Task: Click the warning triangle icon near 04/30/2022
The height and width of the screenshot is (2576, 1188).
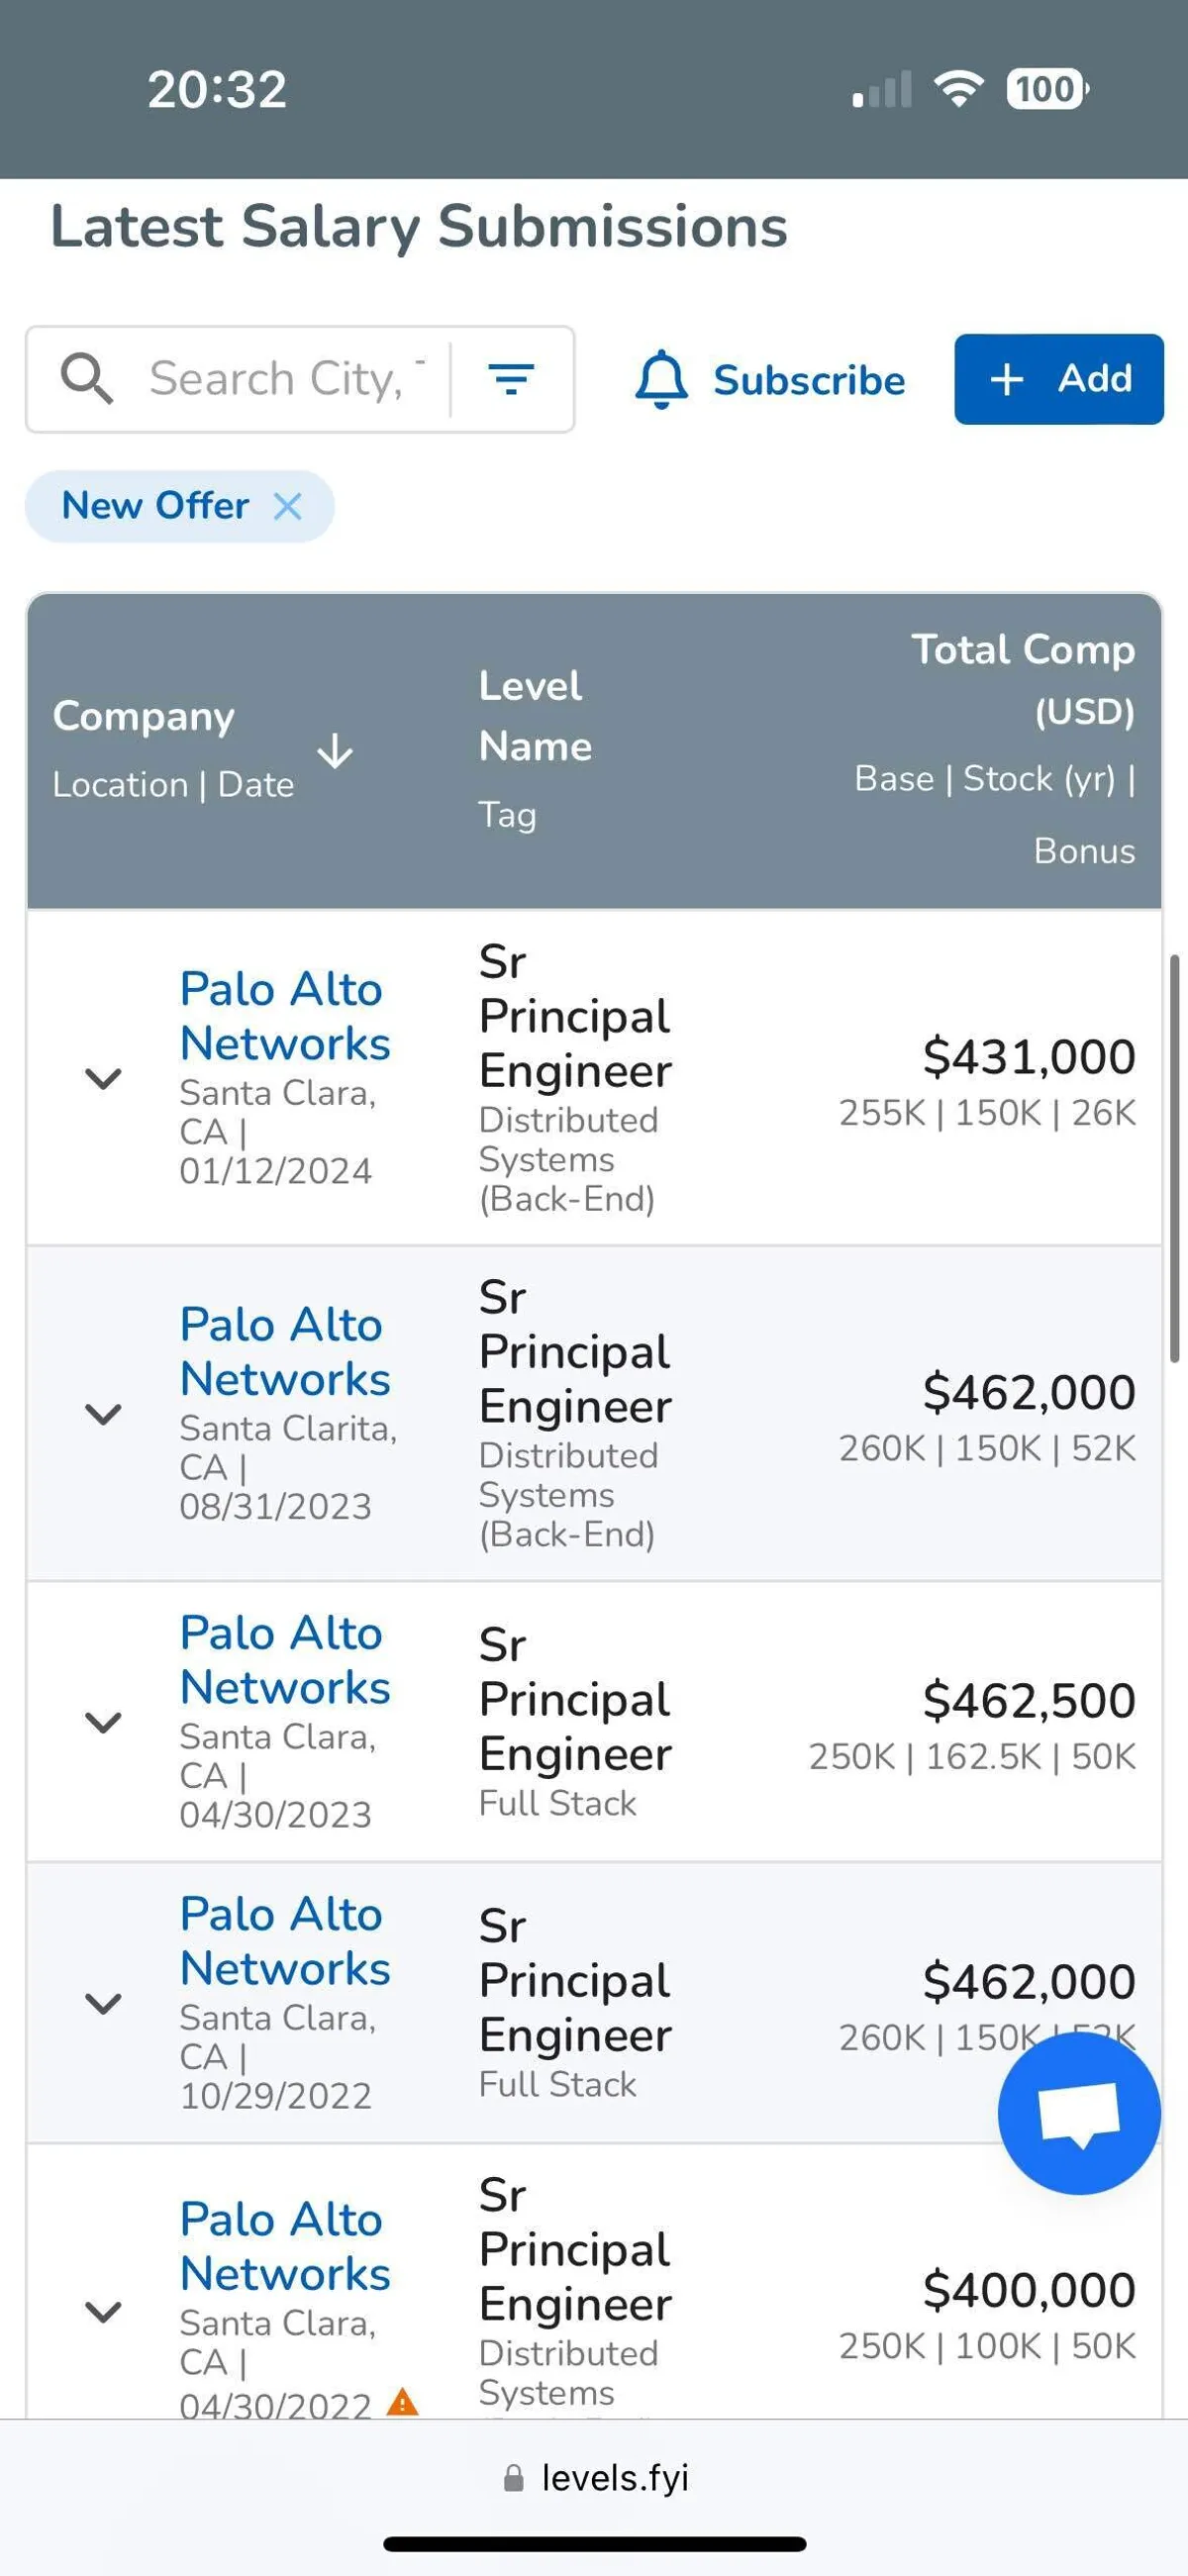Action: [402, 2401]
